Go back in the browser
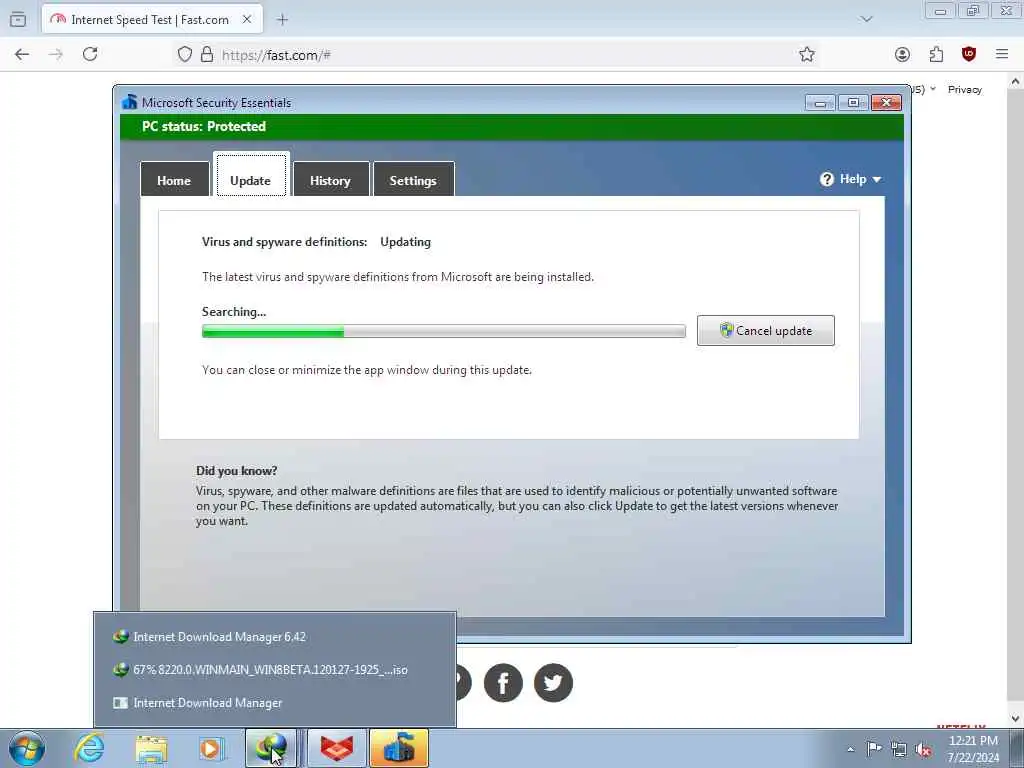The height and width of the screenshot is (768, 1024). coord(22,54)
